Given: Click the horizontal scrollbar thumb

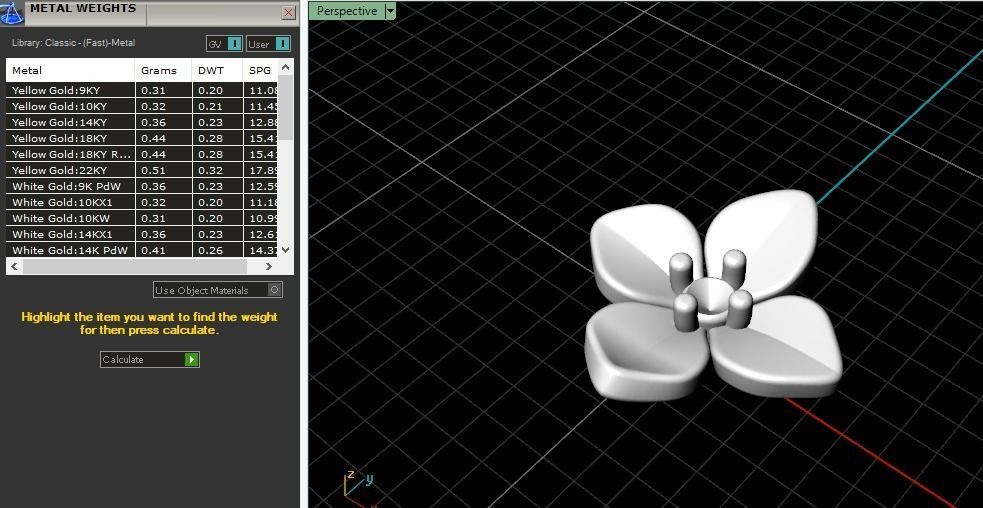Looking at the screenshot, I should [135, 267].
